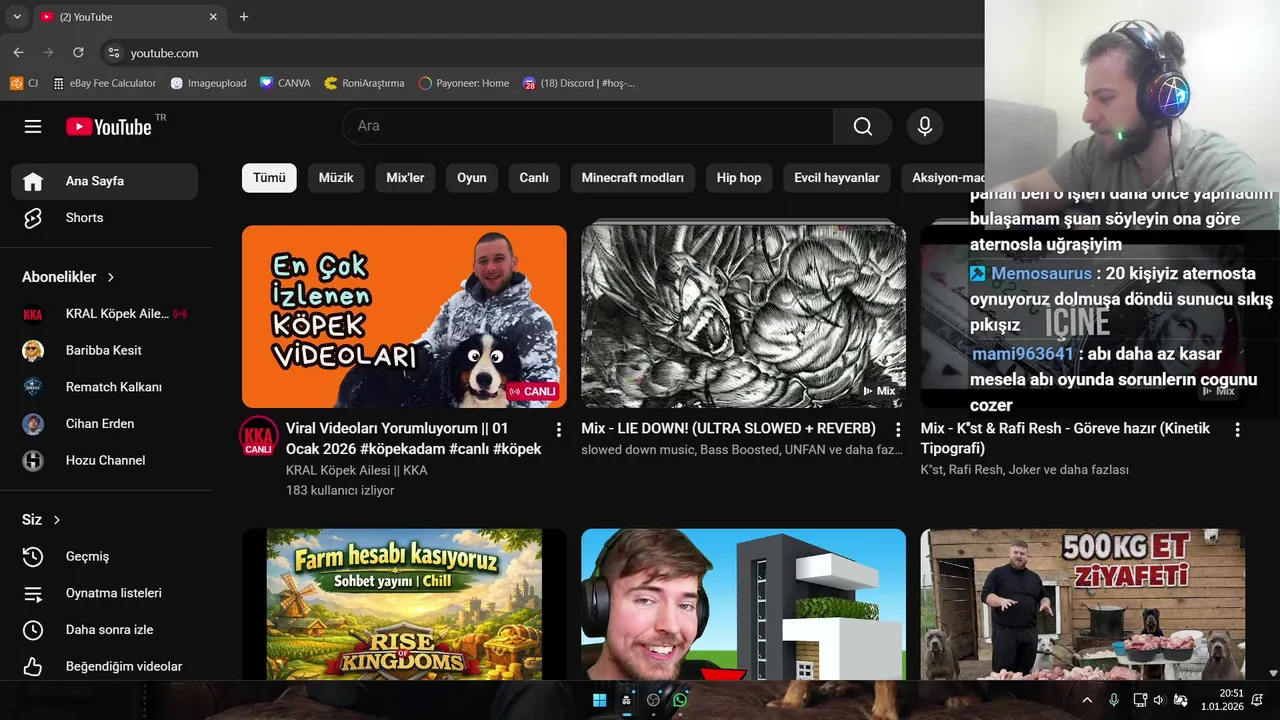
Task: Go back in the browser
Action: [18, 53]
